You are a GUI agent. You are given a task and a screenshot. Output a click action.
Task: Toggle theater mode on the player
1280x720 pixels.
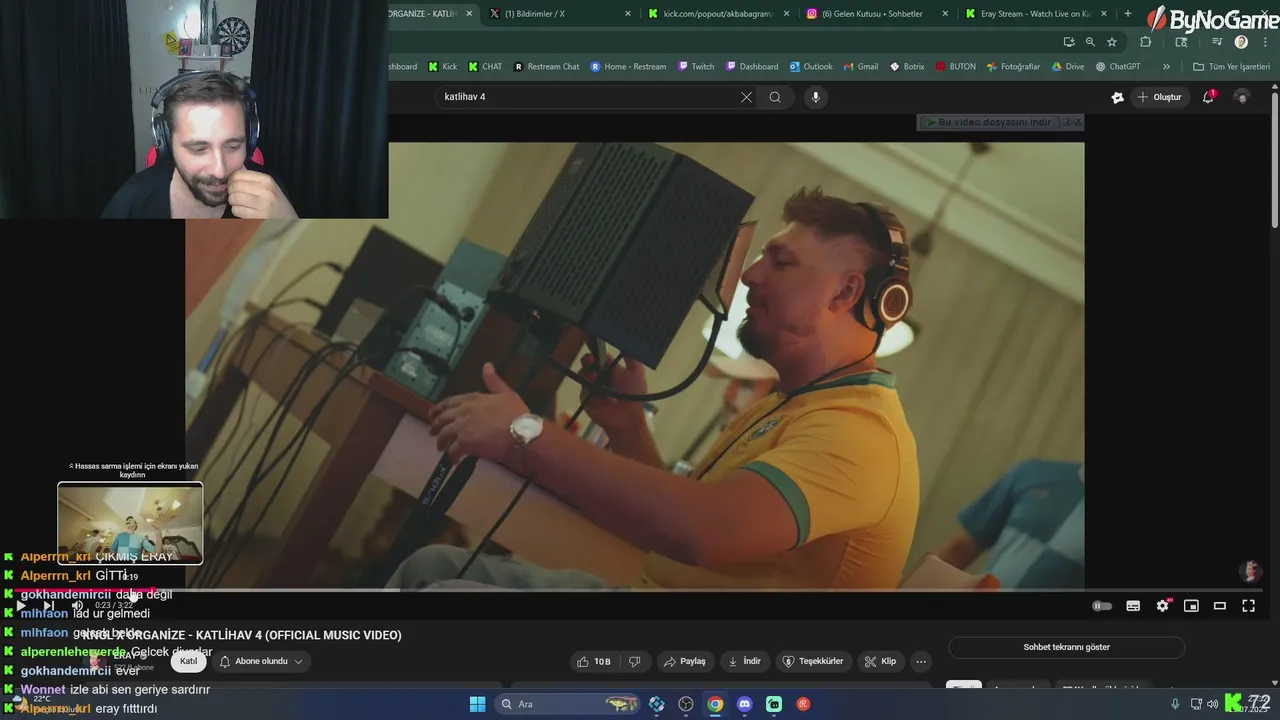pyautogui.click(x=1220, y=606)
